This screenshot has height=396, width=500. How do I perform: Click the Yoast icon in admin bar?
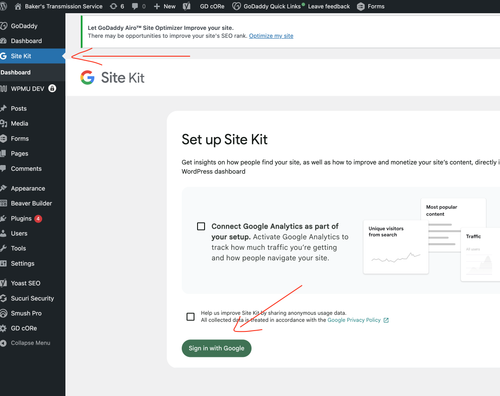(x=187, y=6)
